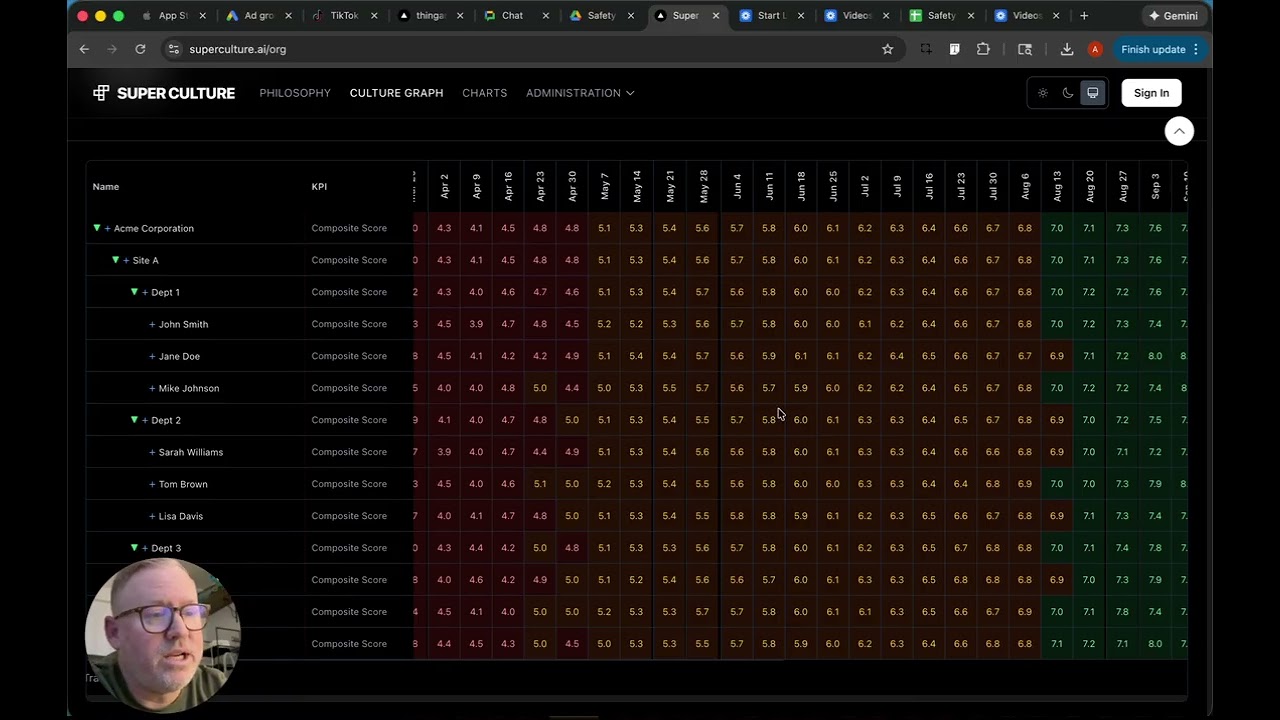Viewport: 1280px width, 720px height.
Task: Switch to the App St tab
Action: (x=173, y=16)
